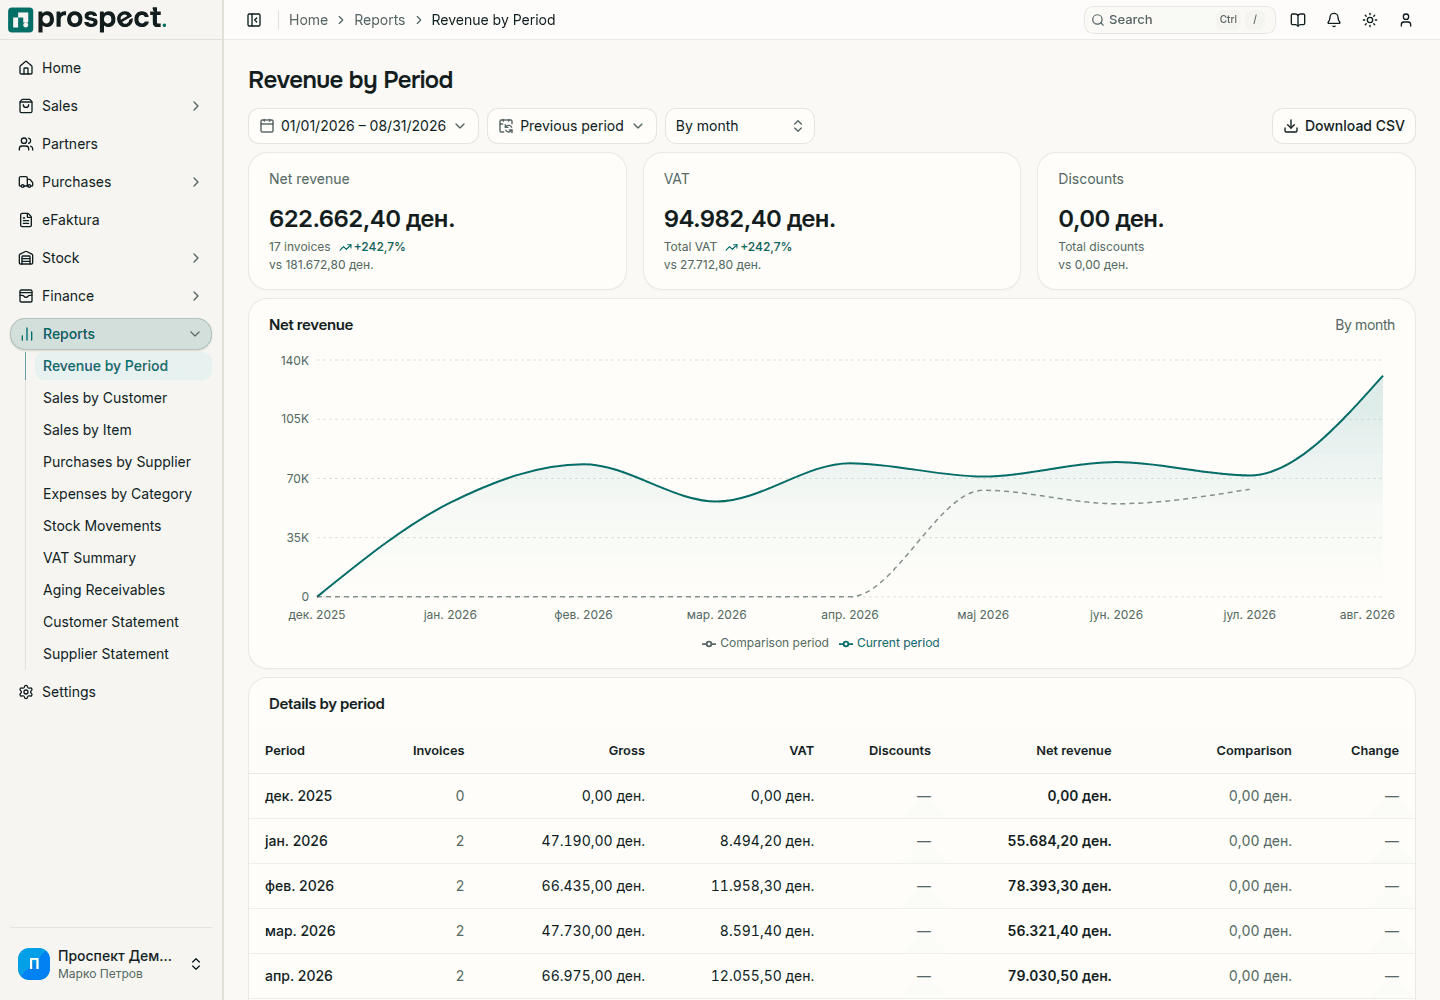Click the VAT summary card
1440x1000 pixels.
tap(832, 221)
